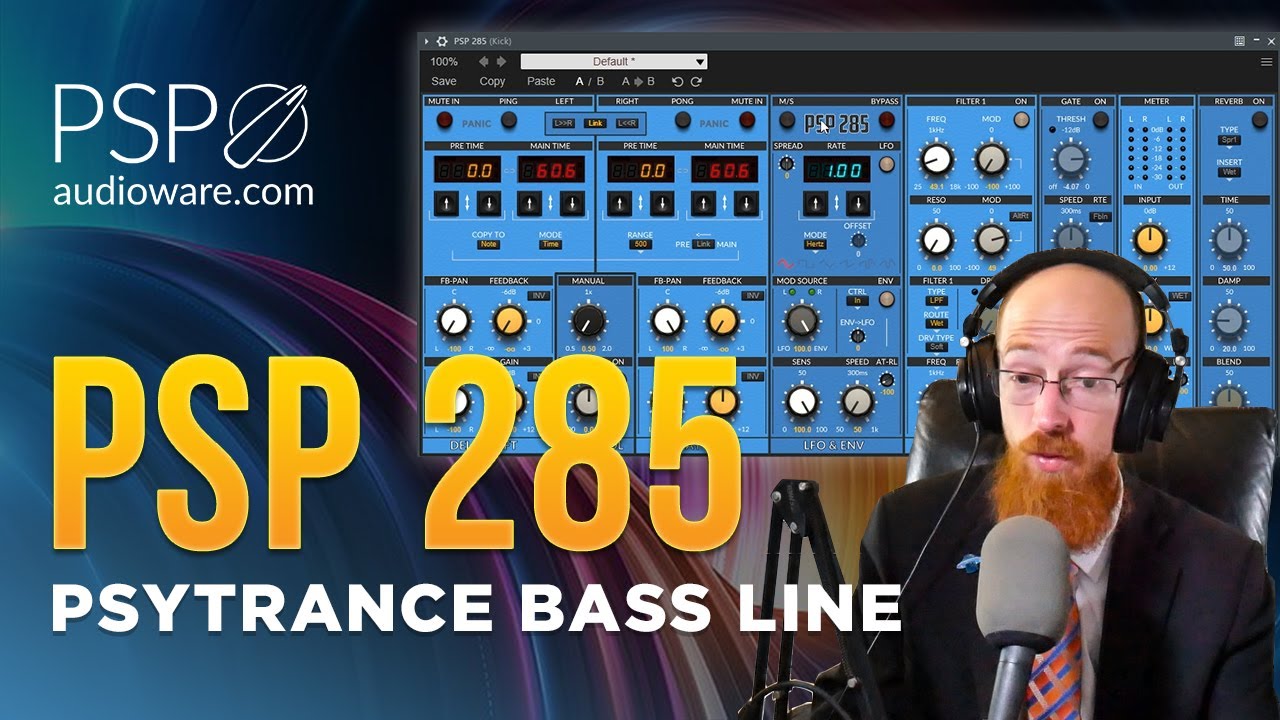Toggle the PONG button
This screenshot has width=1280, height=720.
point(682,121)
